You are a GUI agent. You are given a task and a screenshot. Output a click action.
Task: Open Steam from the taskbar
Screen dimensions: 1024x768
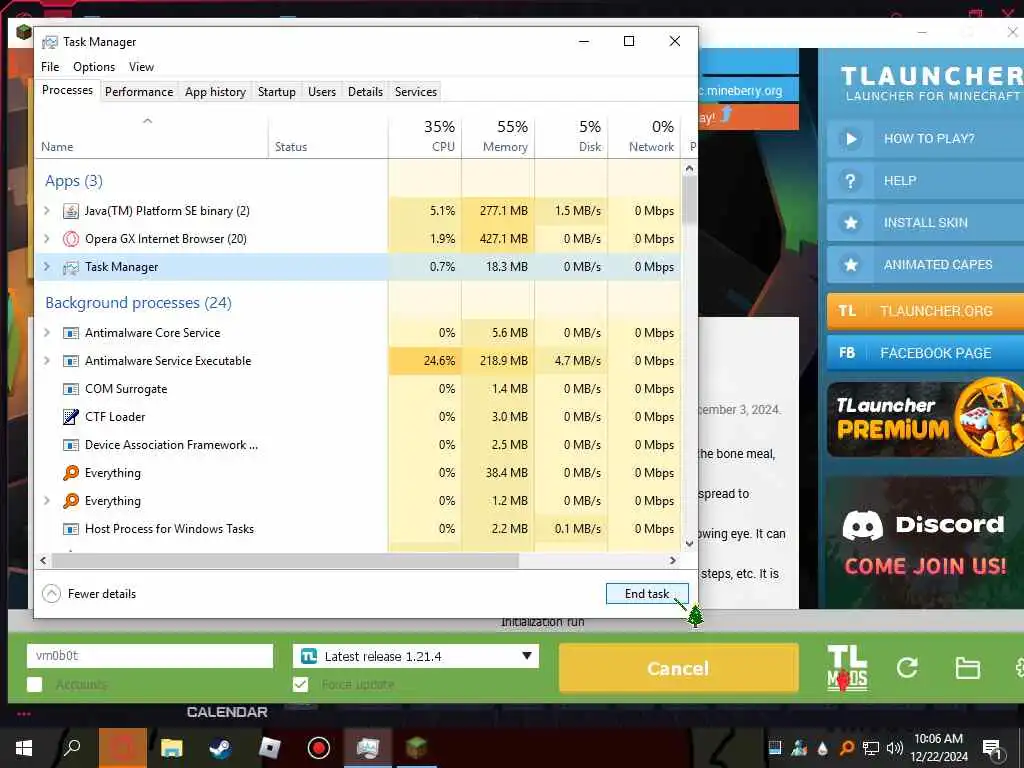click(x=220, y=748)
